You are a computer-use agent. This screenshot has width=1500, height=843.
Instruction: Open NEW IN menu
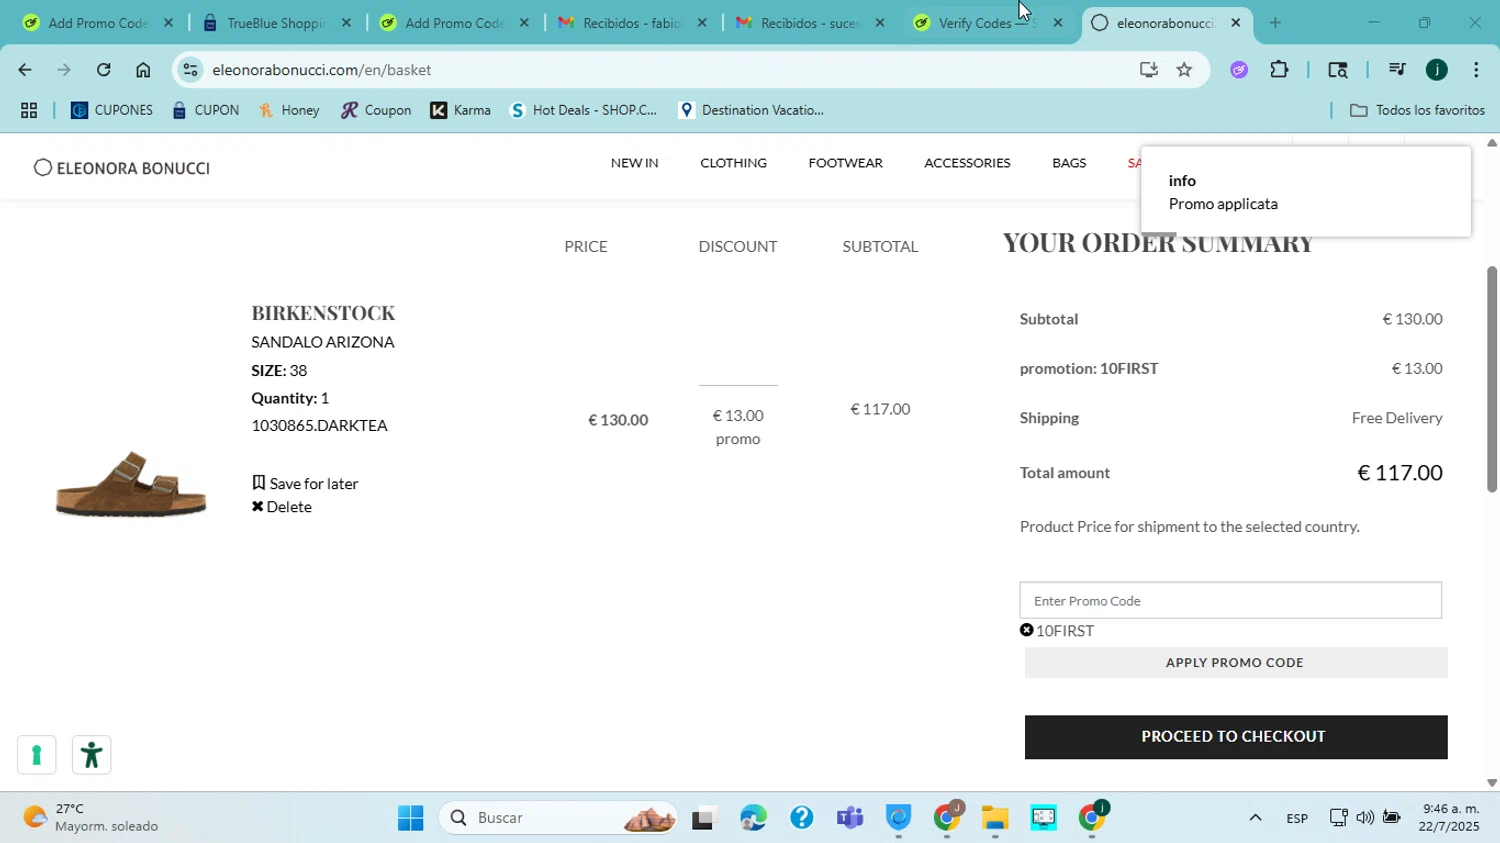634,163
